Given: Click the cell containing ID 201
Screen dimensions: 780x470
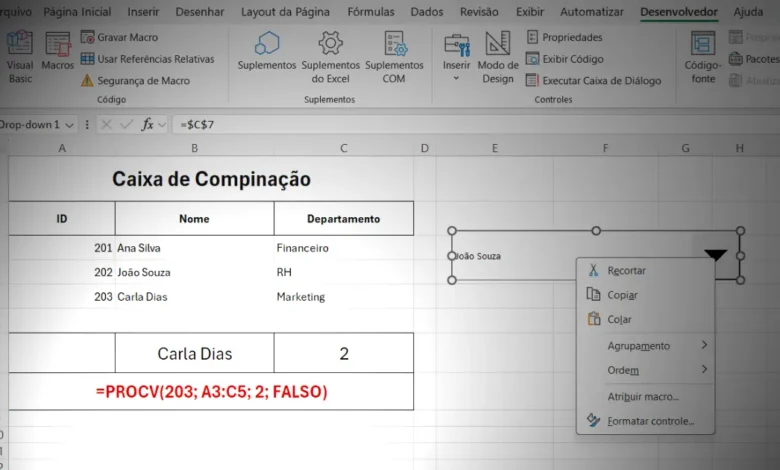Looking at the screenshot, I should pos(62,248).
